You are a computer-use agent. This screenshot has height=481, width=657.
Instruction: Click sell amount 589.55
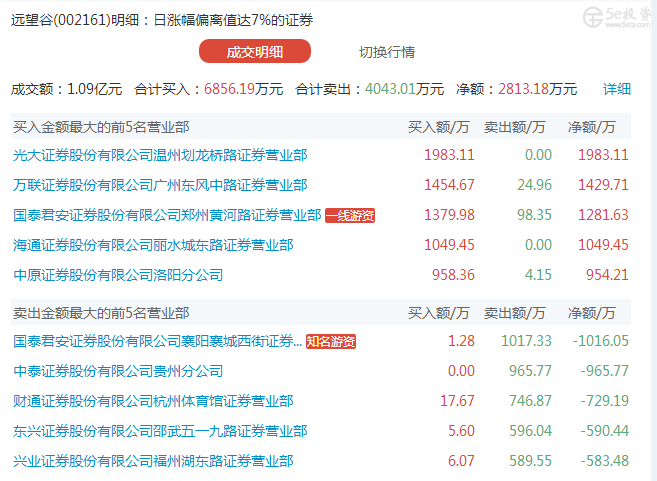tap(530, 461)
